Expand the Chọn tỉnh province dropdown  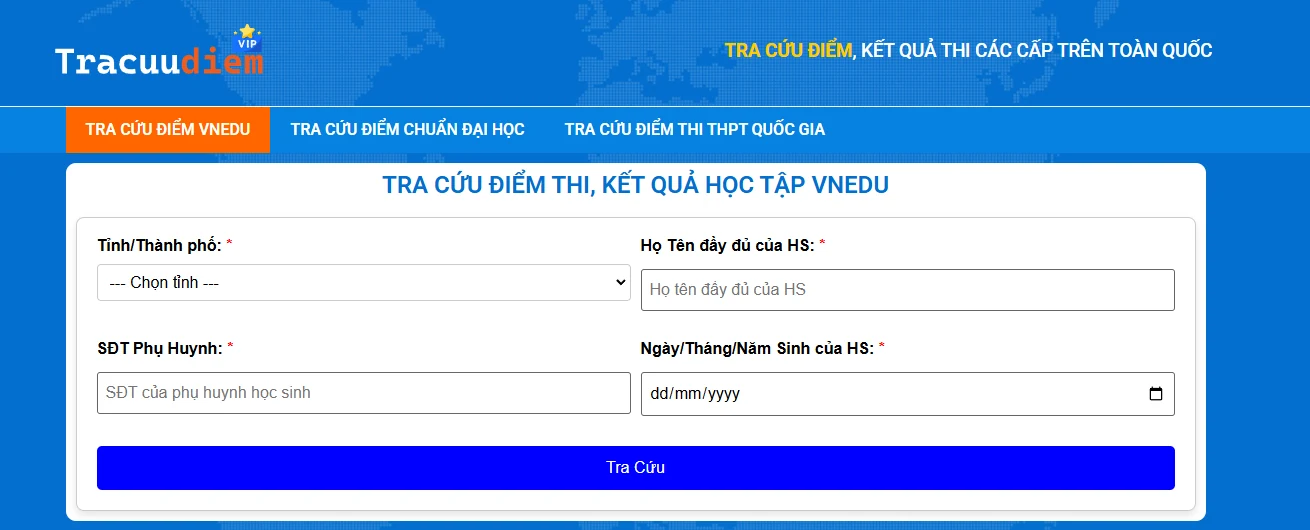coord(364,283)
